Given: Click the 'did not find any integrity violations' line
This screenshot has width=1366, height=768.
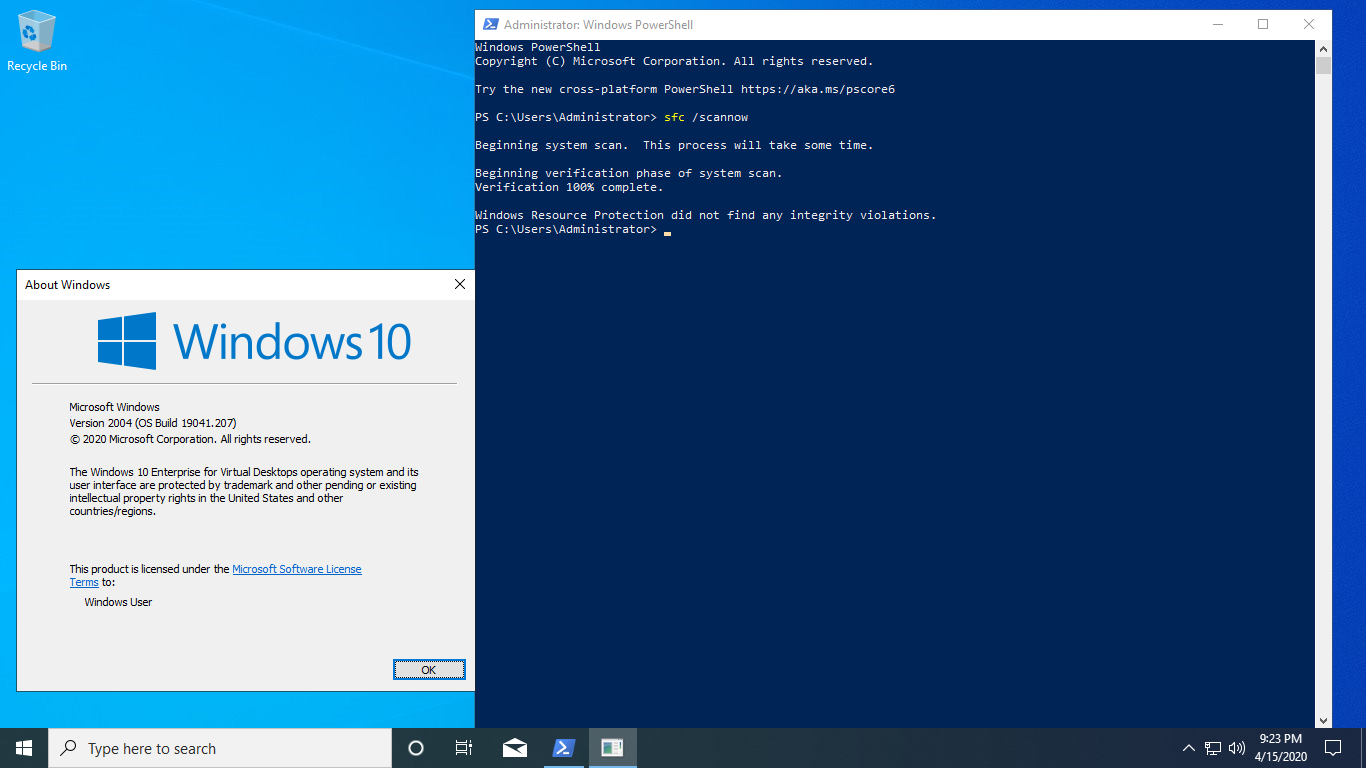Looking at the screenshot, I should point(706,215).
